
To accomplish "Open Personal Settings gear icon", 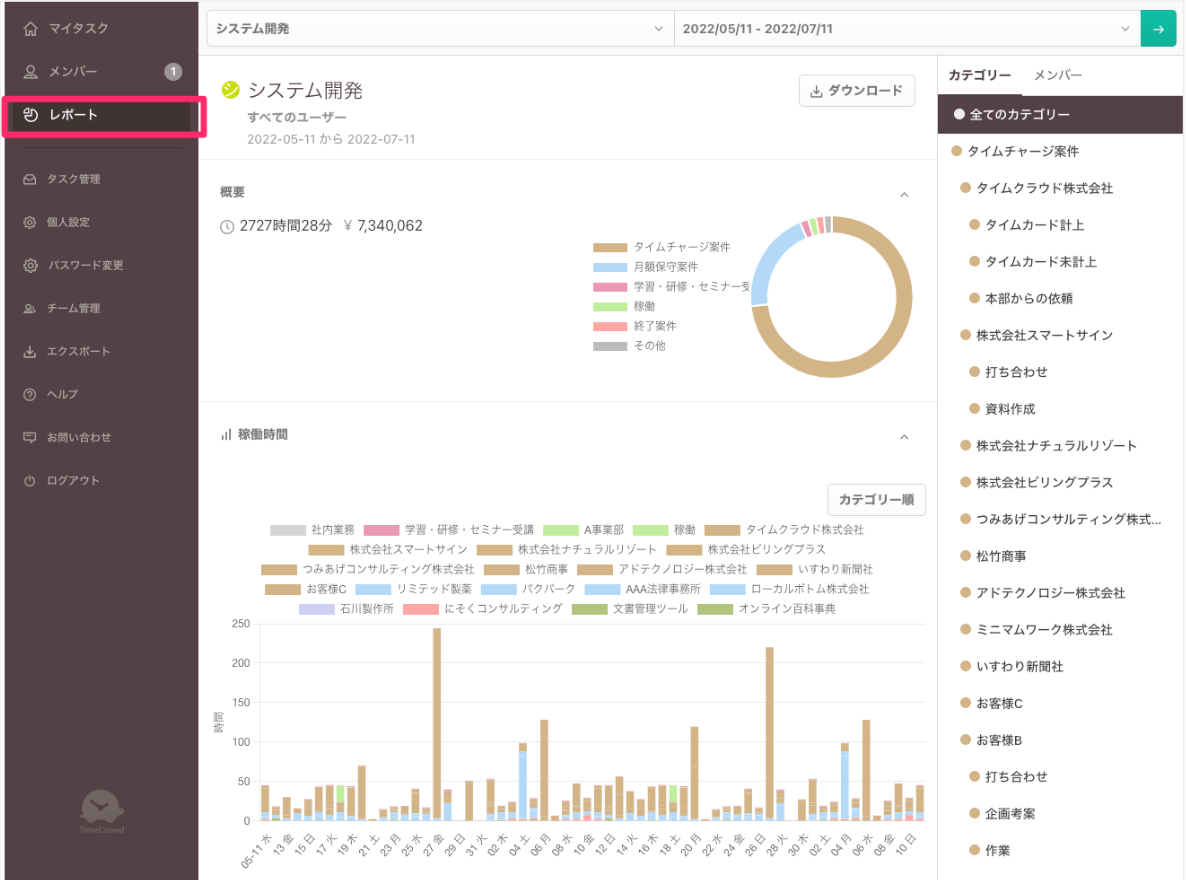I will click(x=30, y=223).
